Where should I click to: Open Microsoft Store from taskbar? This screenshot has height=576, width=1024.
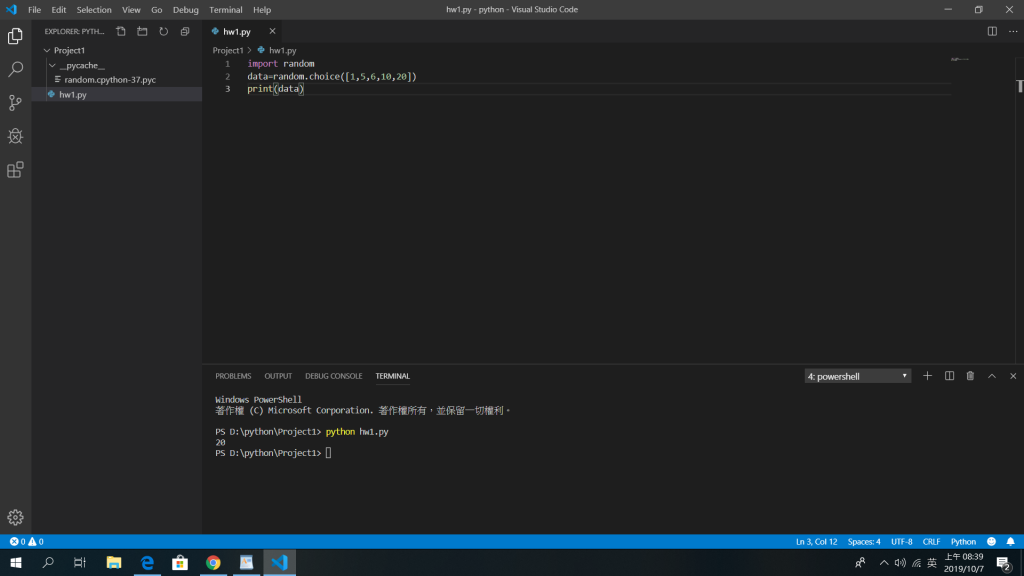coord(180,562)
